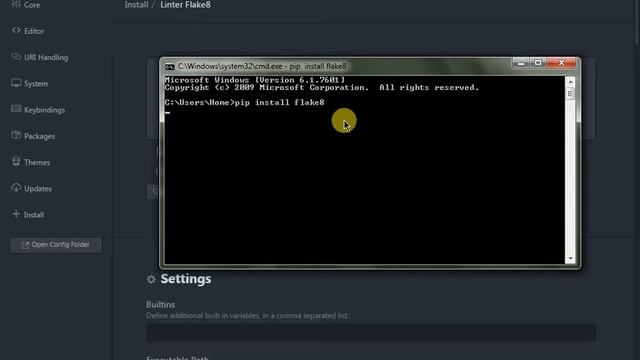The width and height of the screenshot is (640, 360).
Task: Click the Core sliders icon
Action: pyautogui.click(x=16, y=4)
